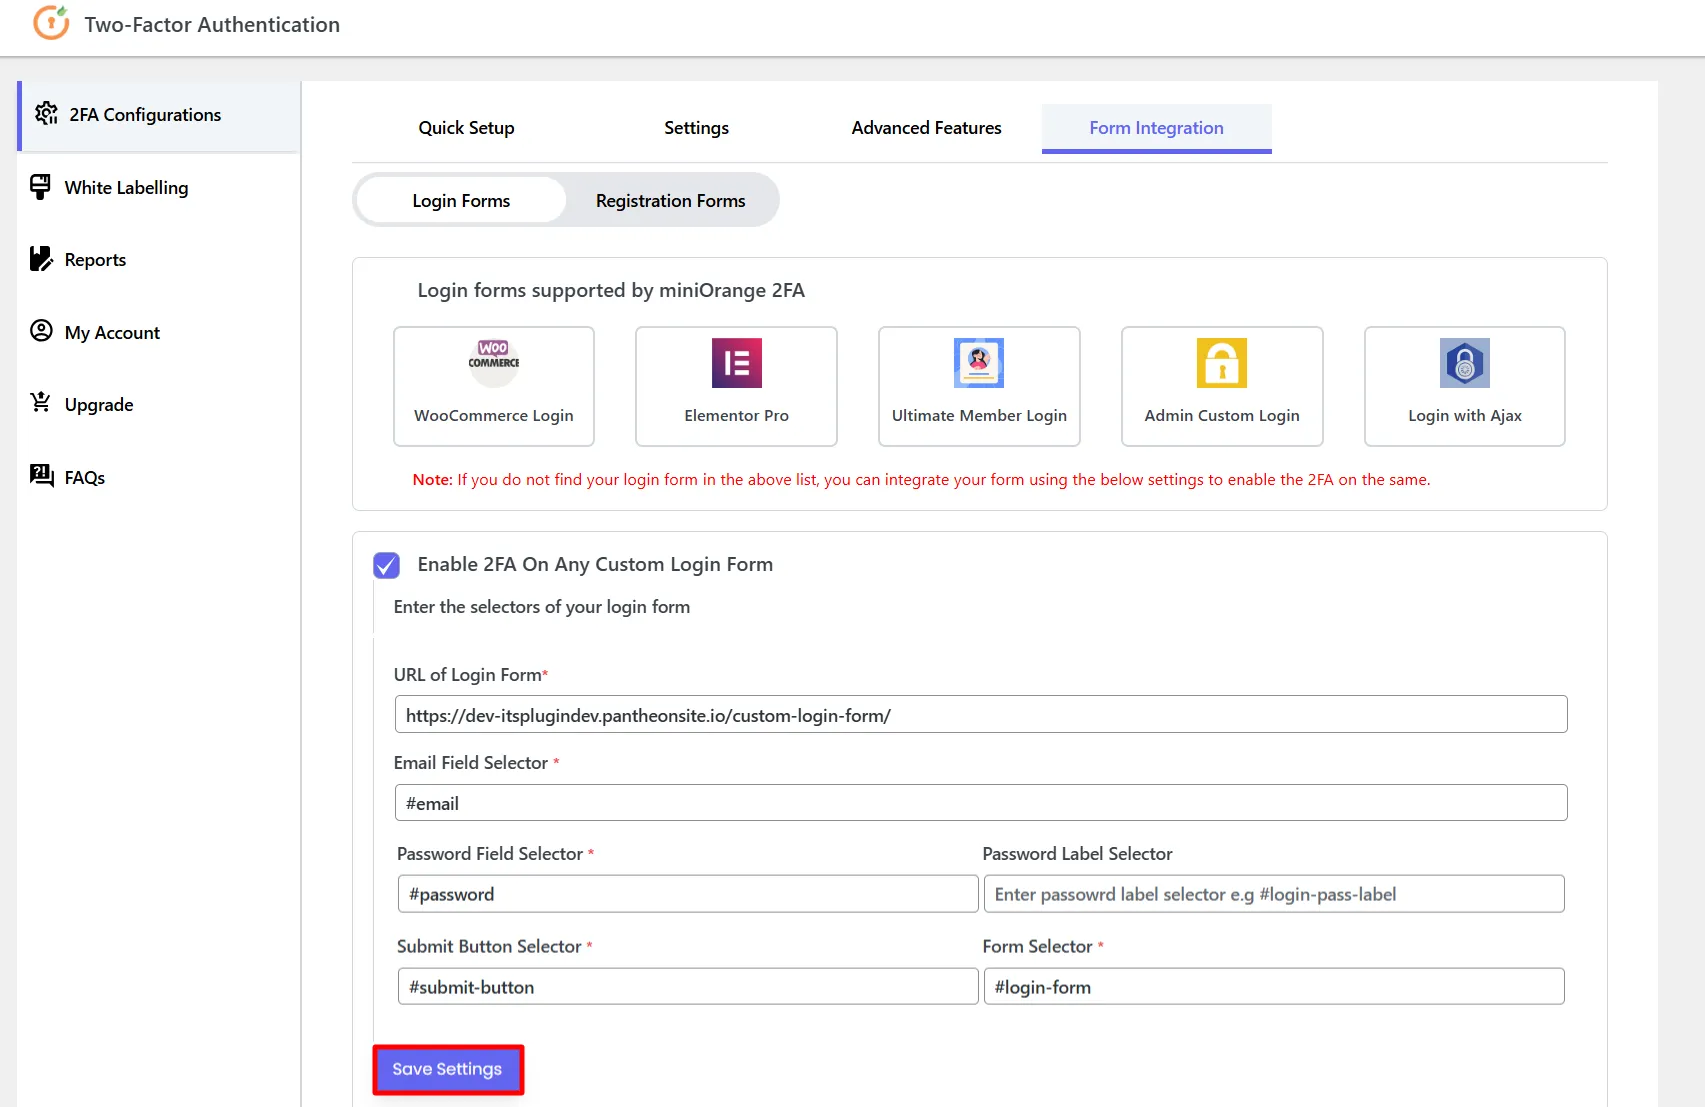This screenshot has width=1705, height=1107.
Task: Open the Reports sidebar section
Action: click(95, 260)
